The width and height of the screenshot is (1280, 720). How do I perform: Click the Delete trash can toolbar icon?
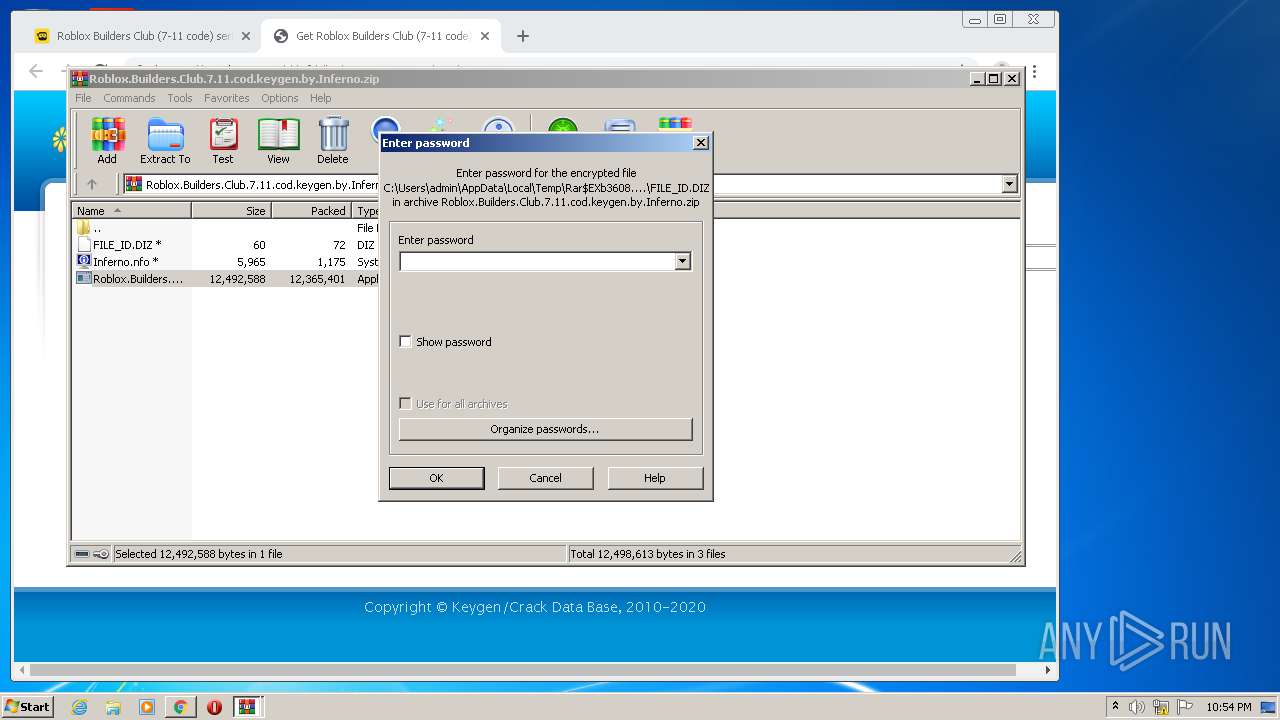point(333,141)
